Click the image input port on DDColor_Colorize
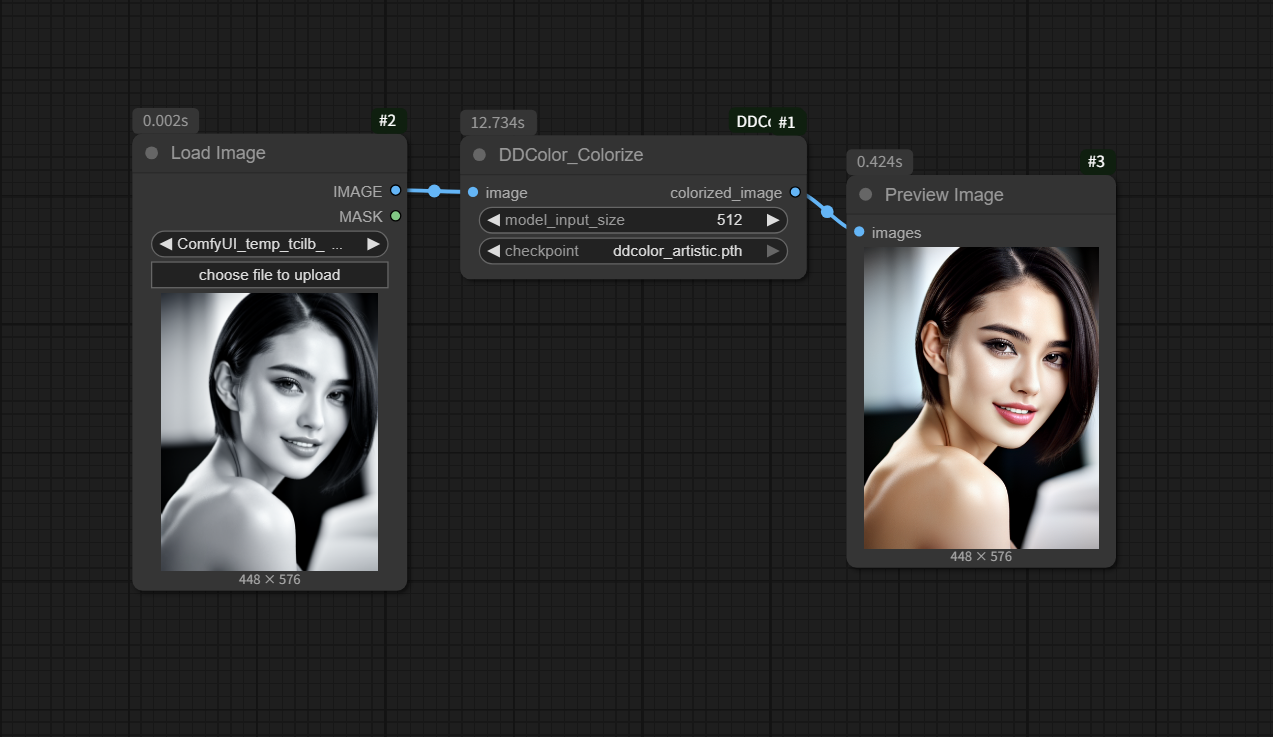This screenshot has width=1273, height=737. pyautogui.click(x=473, y=192)
